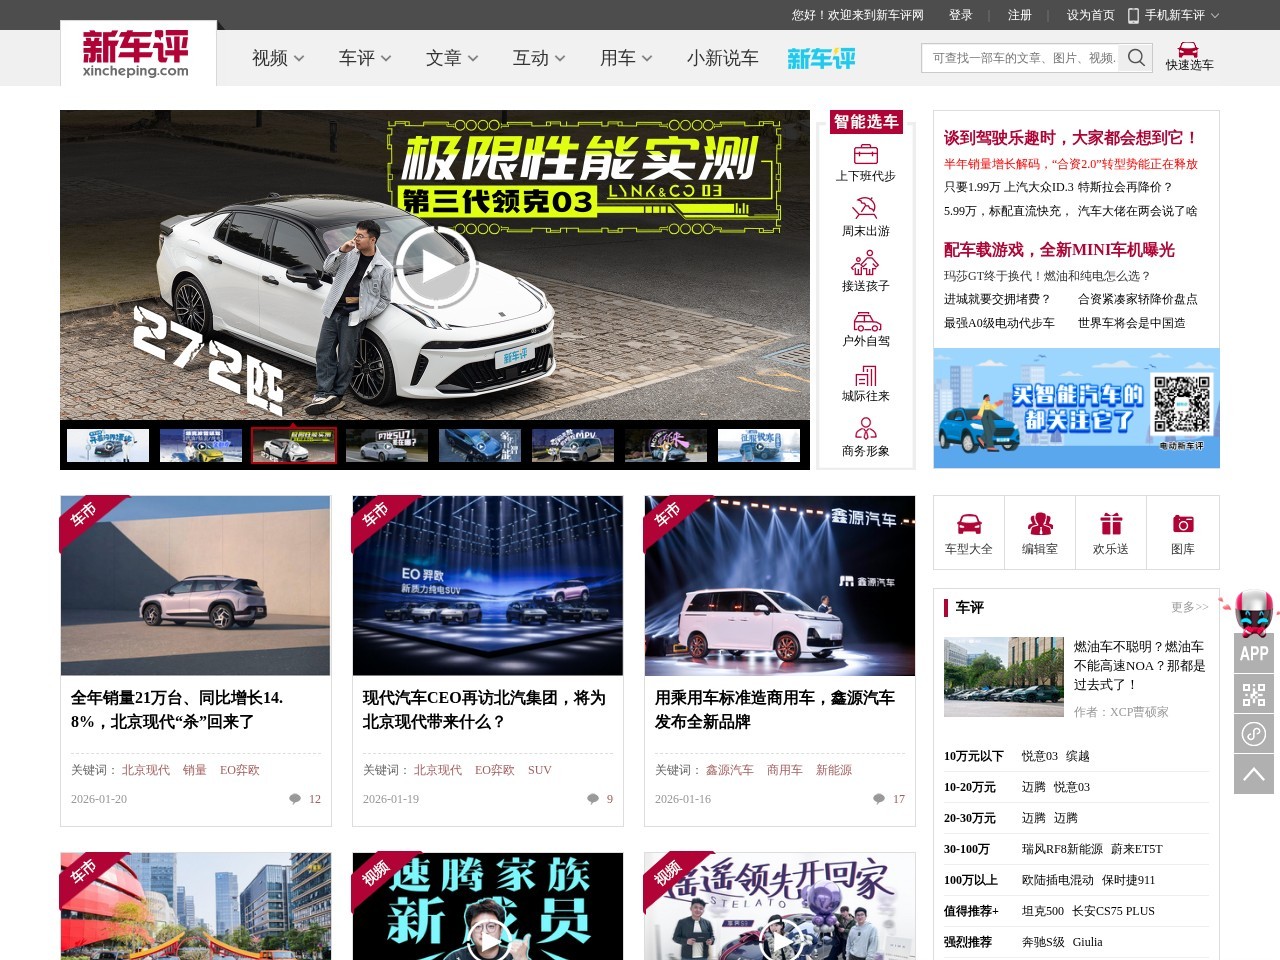
Task: Click the search magnifier icon
Action: pos(1136,58)
